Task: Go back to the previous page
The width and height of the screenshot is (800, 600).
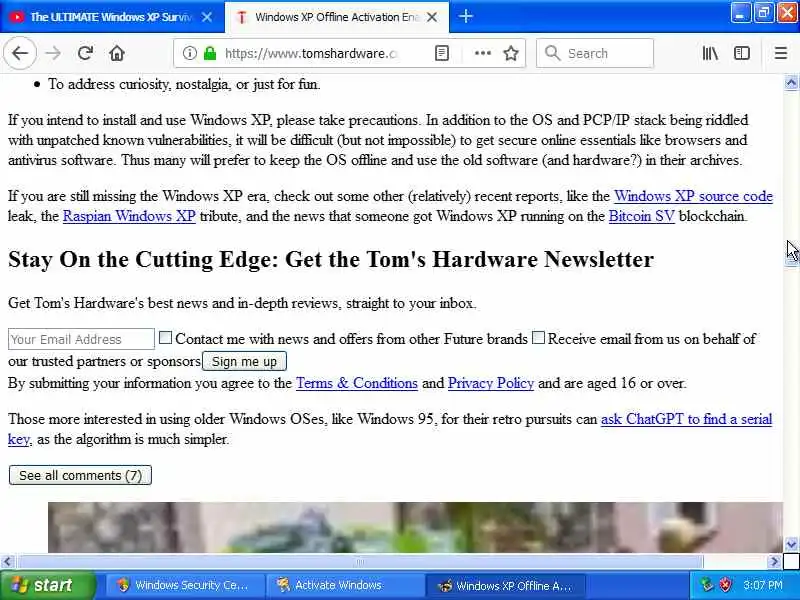Action: 20,53
